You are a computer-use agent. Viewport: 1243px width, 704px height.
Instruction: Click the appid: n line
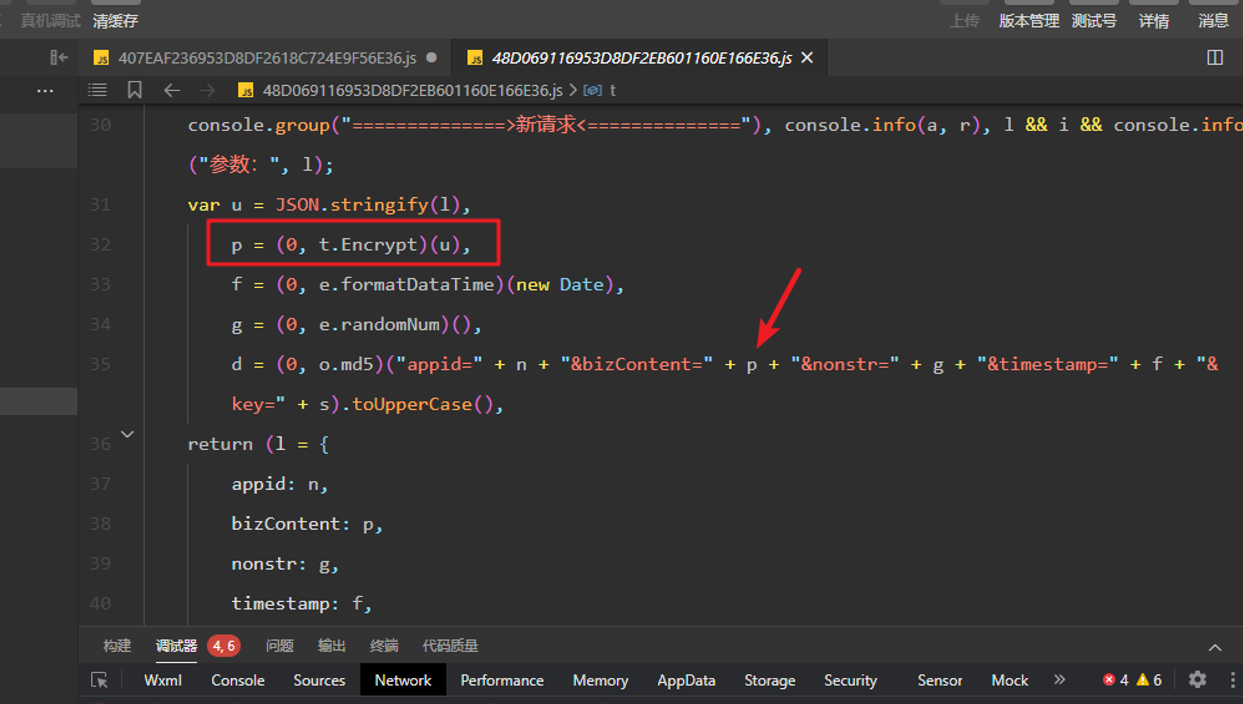280,484
